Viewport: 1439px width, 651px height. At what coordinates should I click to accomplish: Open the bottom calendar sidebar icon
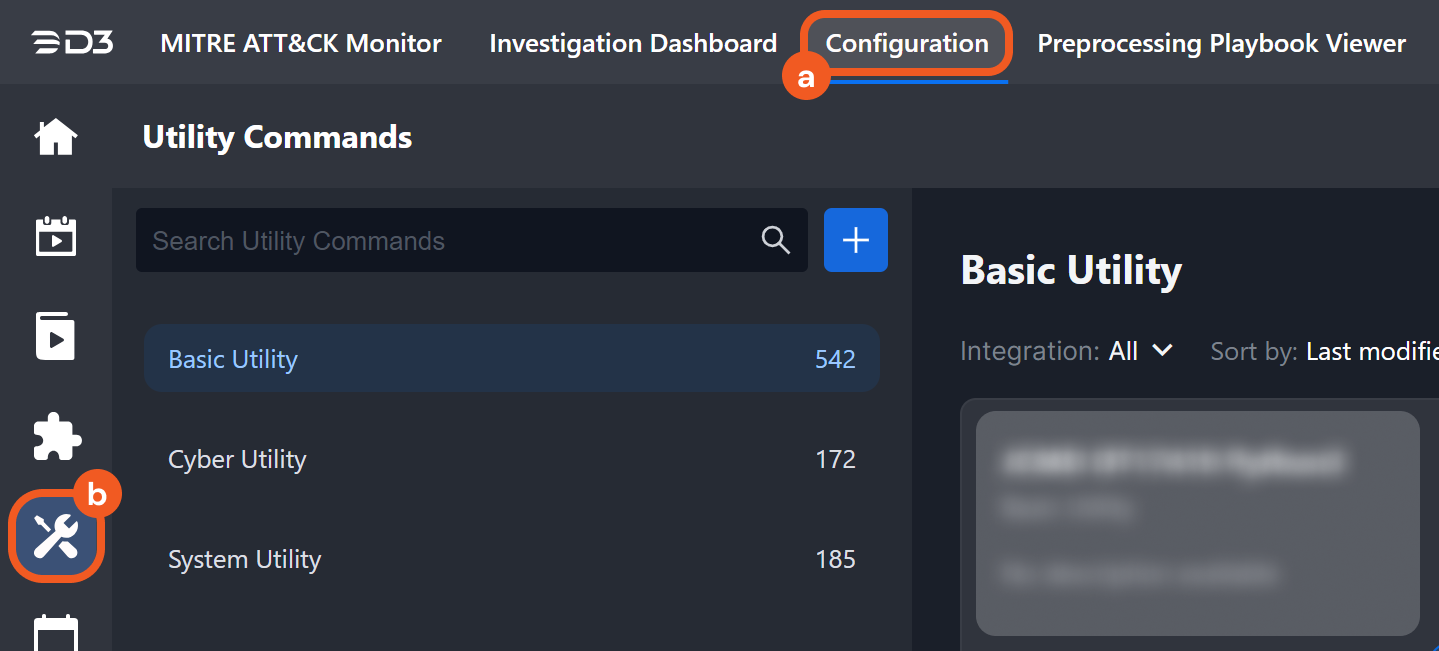pyautogui.click(x=56, y=633)
